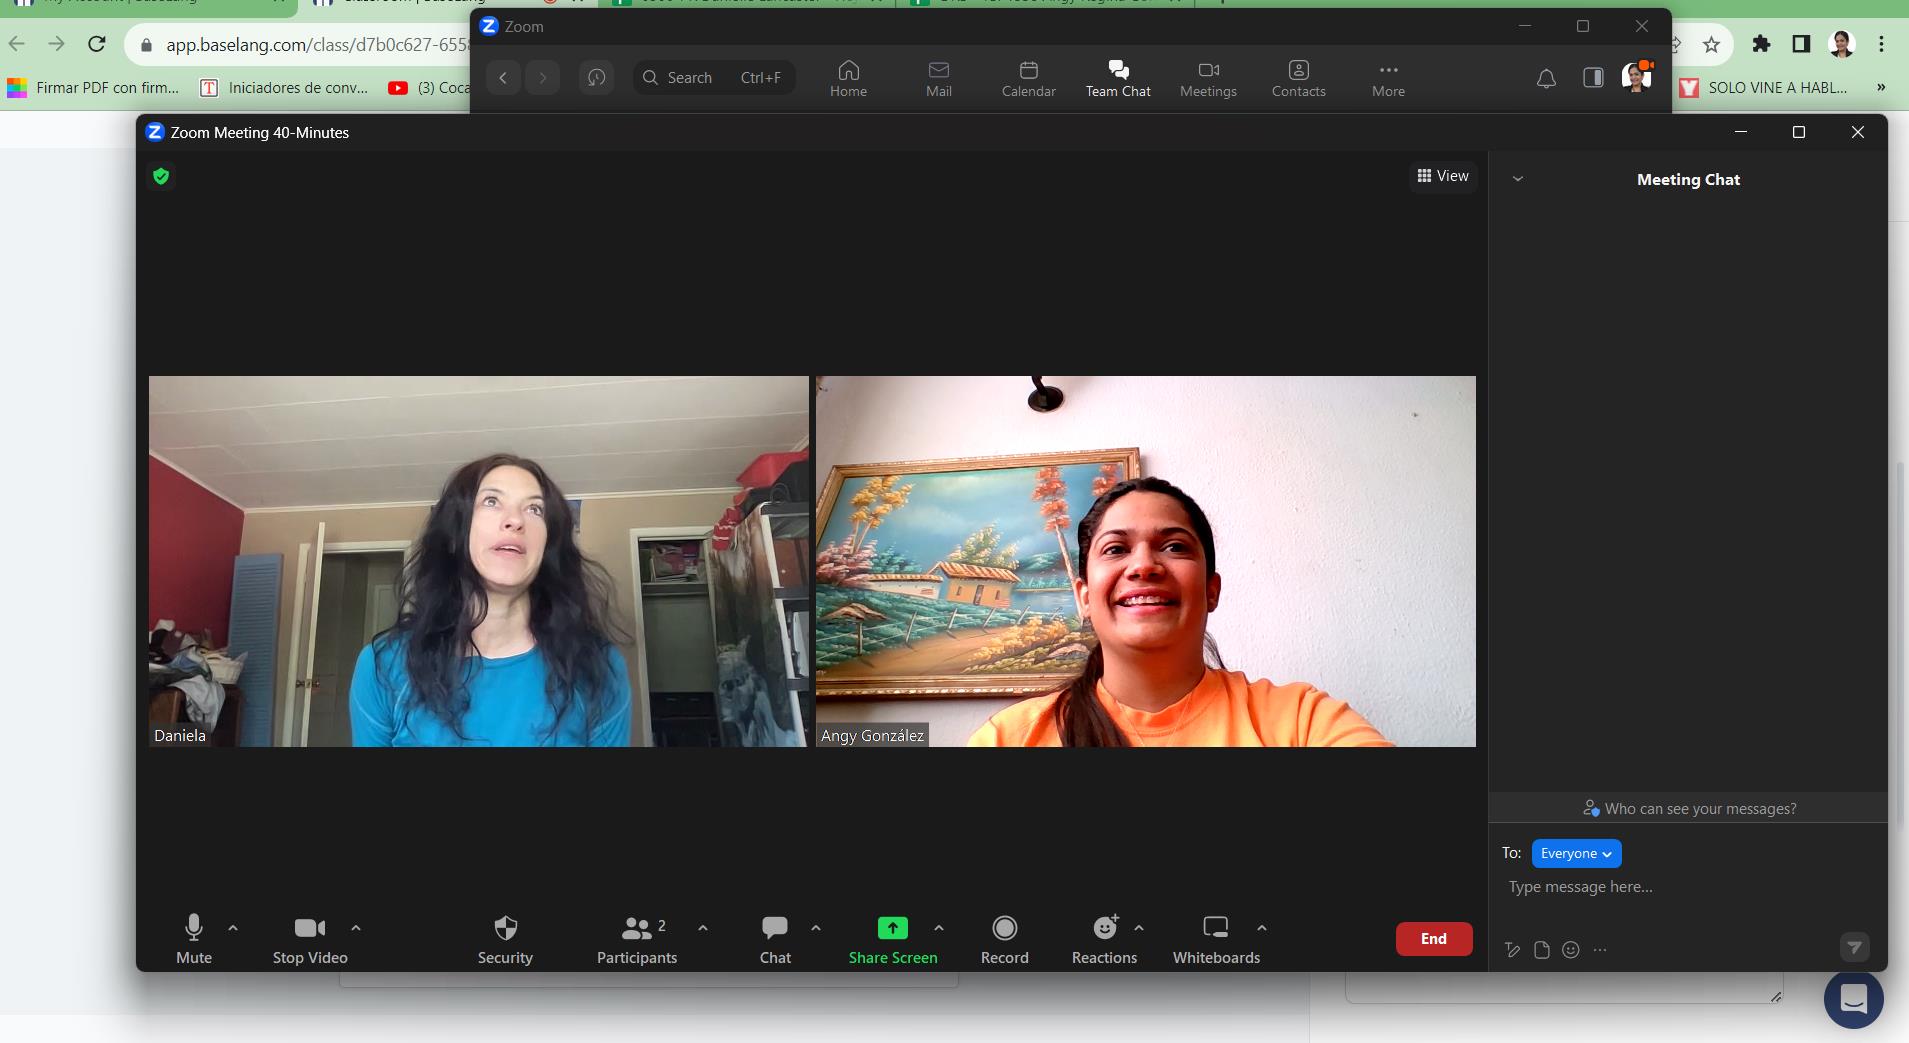Open the Reactions emoji panel
Screen dimensions: 1909x1043
click(x=1104, y=929)
